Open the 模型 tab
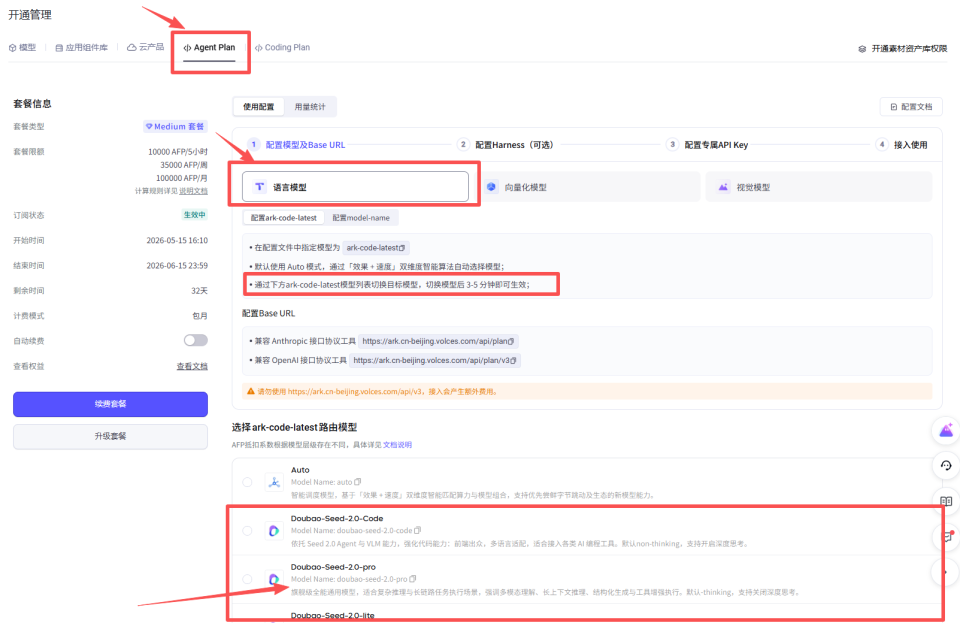This screenshot has height=623, width=960. coord(22,47)
